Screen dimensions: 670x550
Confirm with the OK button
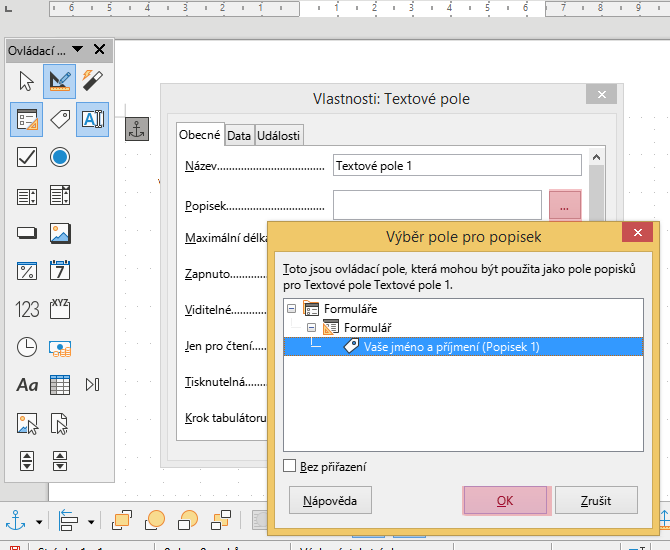505,500
